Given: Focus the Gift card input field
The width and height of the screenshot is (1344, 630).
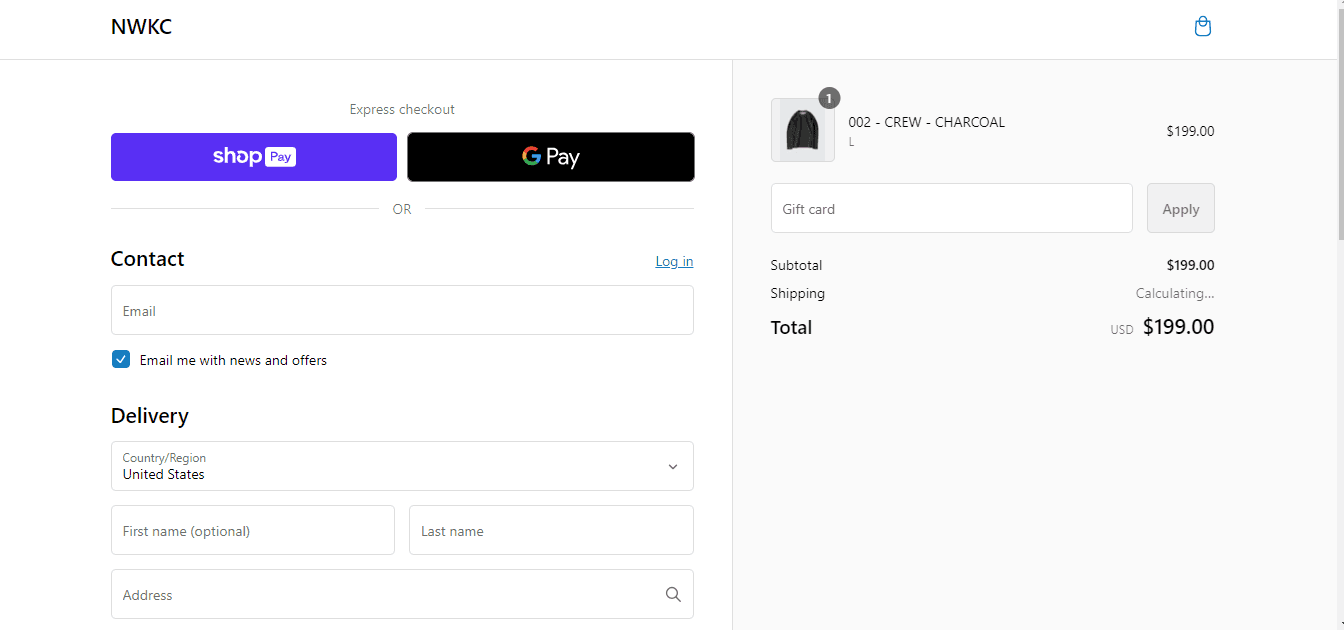Looking at the screenshot, I should [952, 208].
